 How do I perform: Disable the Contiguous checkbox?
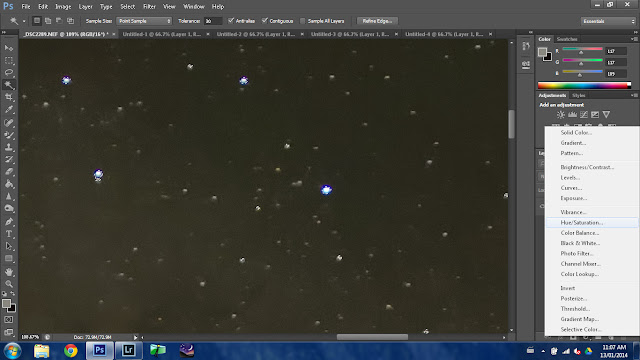pos(264,20)
